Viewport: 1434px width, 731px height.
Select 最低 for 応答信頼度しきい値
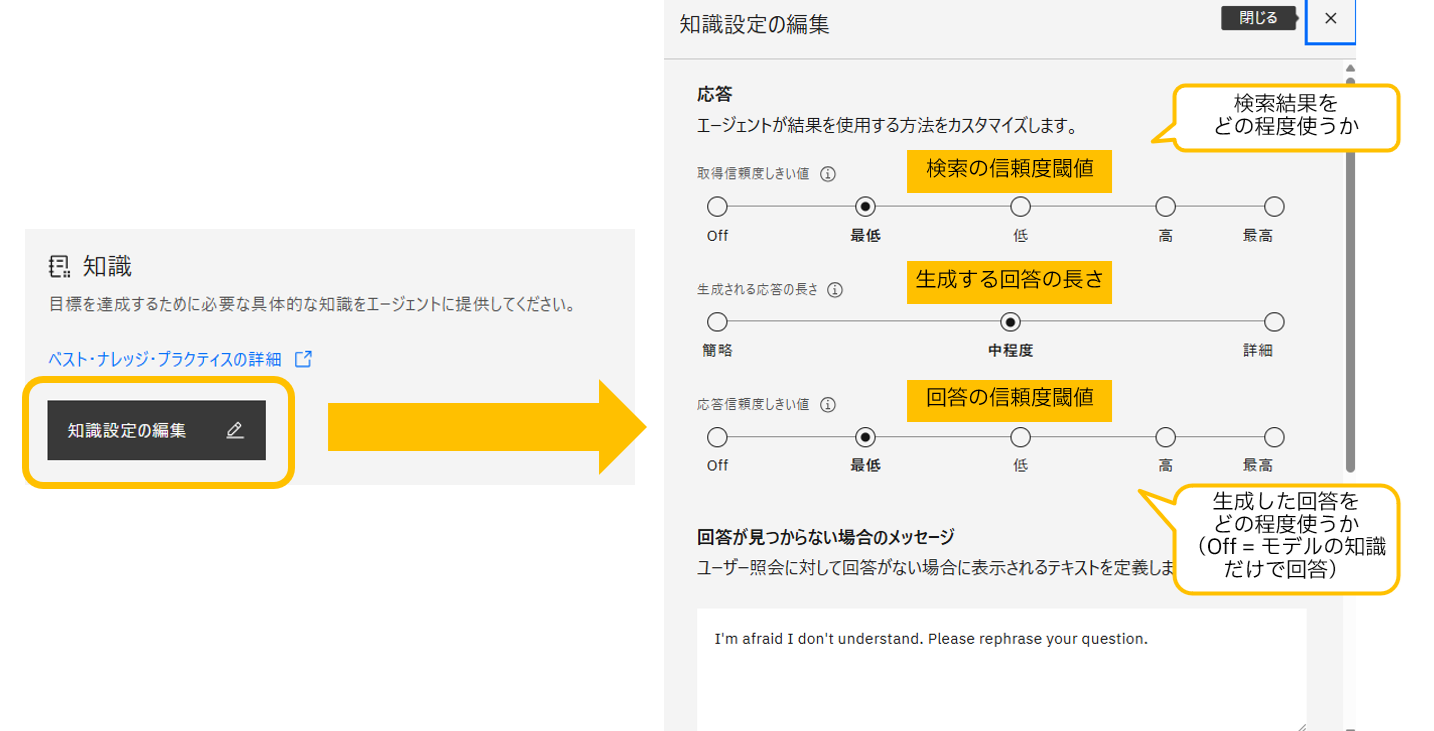(x=866, y=437)
